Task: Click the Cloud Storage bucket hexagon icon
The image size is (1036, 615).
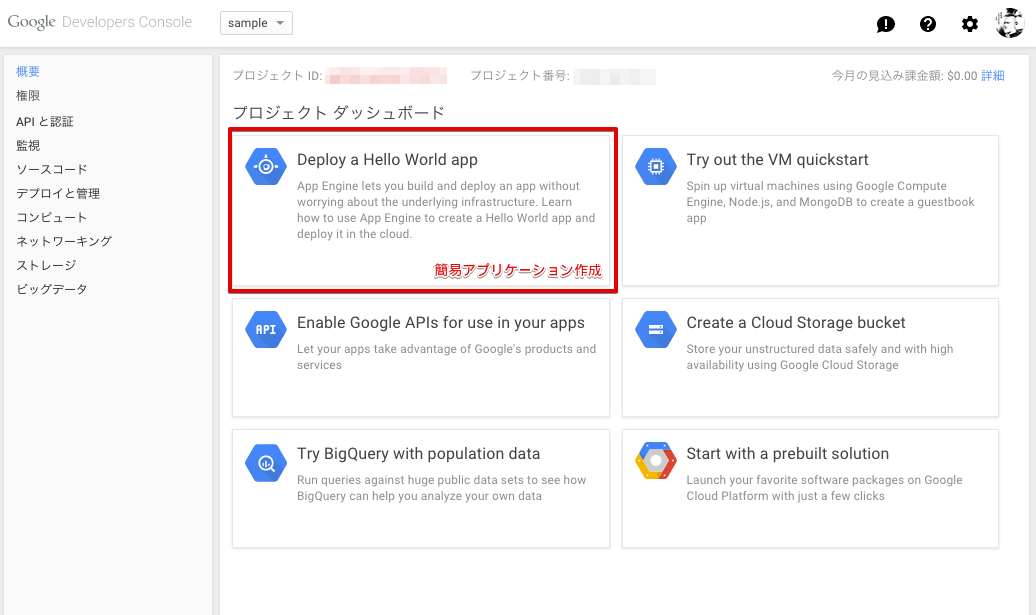Action: (655, 329)
